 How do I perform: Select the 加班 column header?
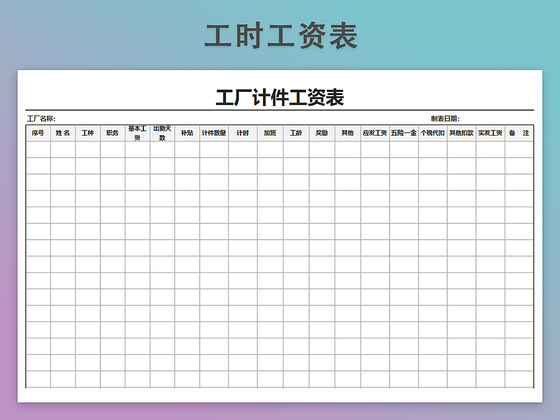[270, 133]
